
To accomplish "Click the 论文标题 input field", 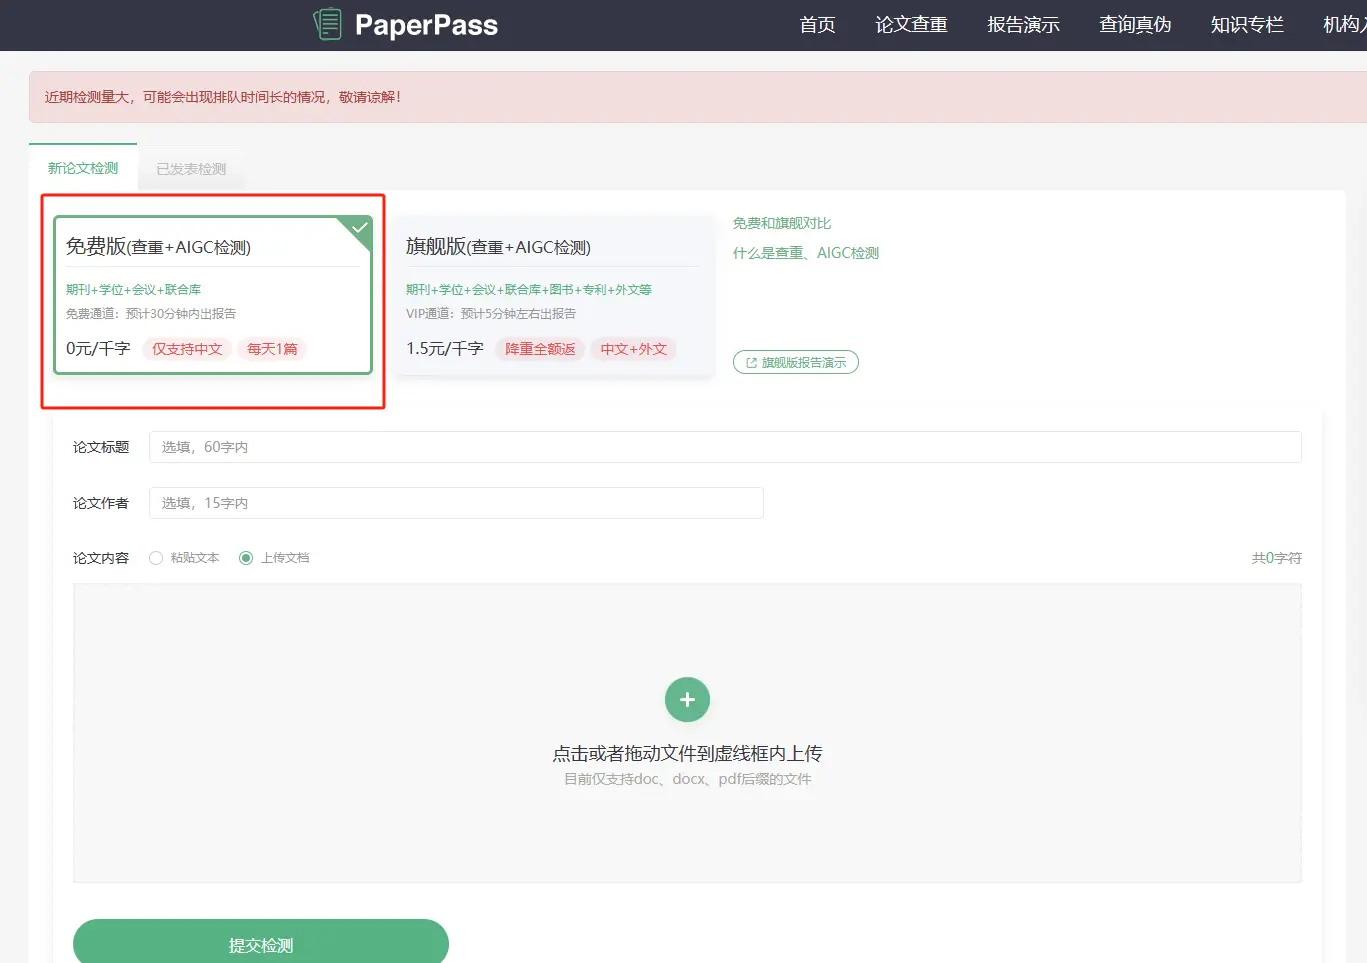I will pyautogui.click(x=725, y=447).
